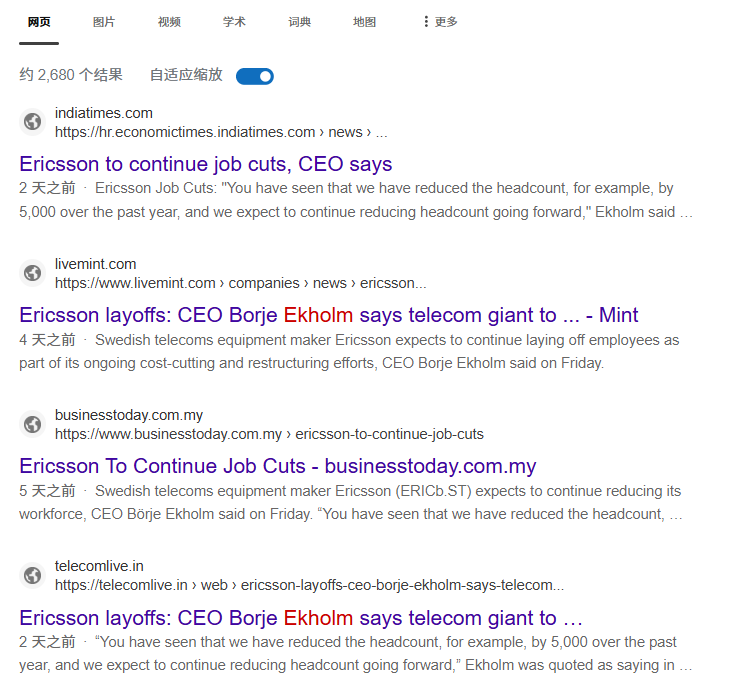Click the www.livemint.com breadcrumb URL
Image resolution: width=741 pixels, height=681 pixels.
(241, 283)
